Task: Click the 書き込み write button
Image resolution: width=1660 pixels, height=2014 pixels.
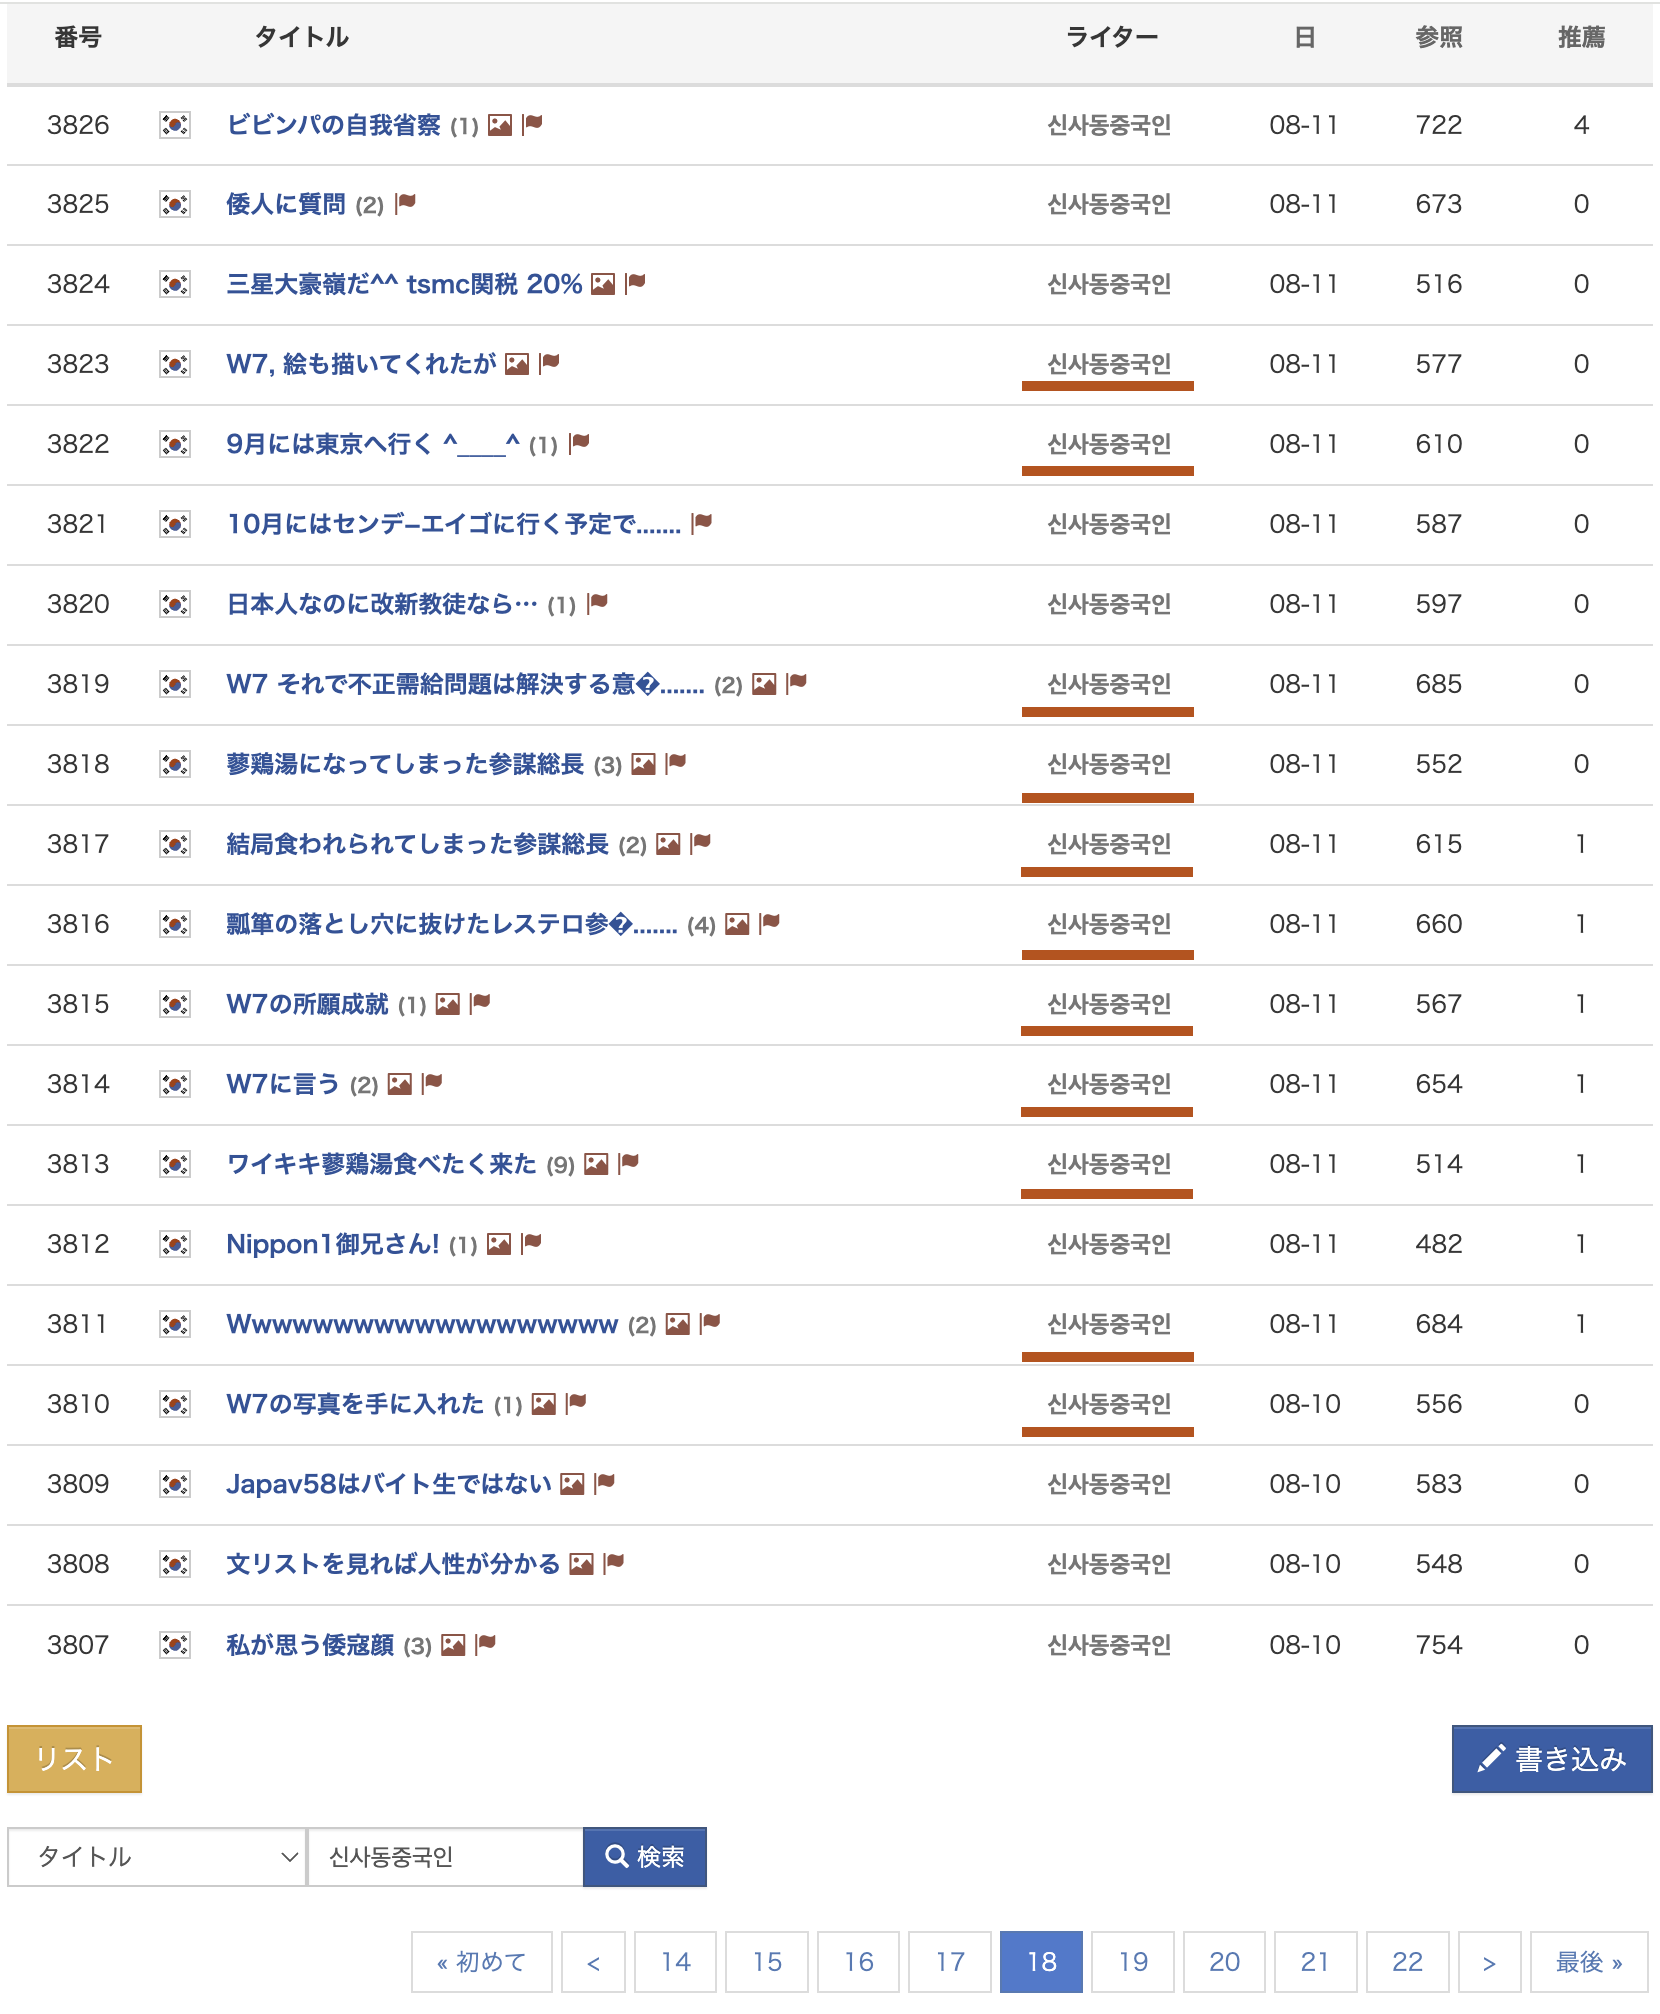Action: coord(1551,1759)
